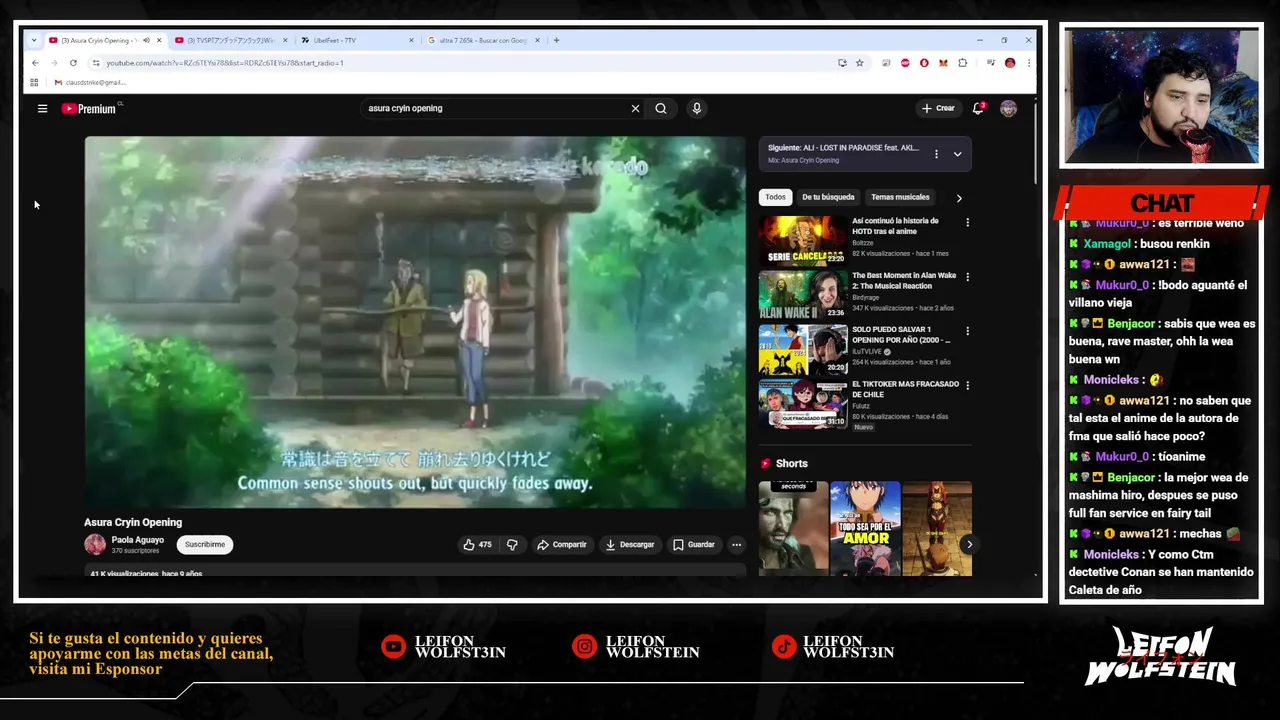
Task: Open the Alan Wake II thumbnail
Action: pyautogui.click(x=803, y=294)
